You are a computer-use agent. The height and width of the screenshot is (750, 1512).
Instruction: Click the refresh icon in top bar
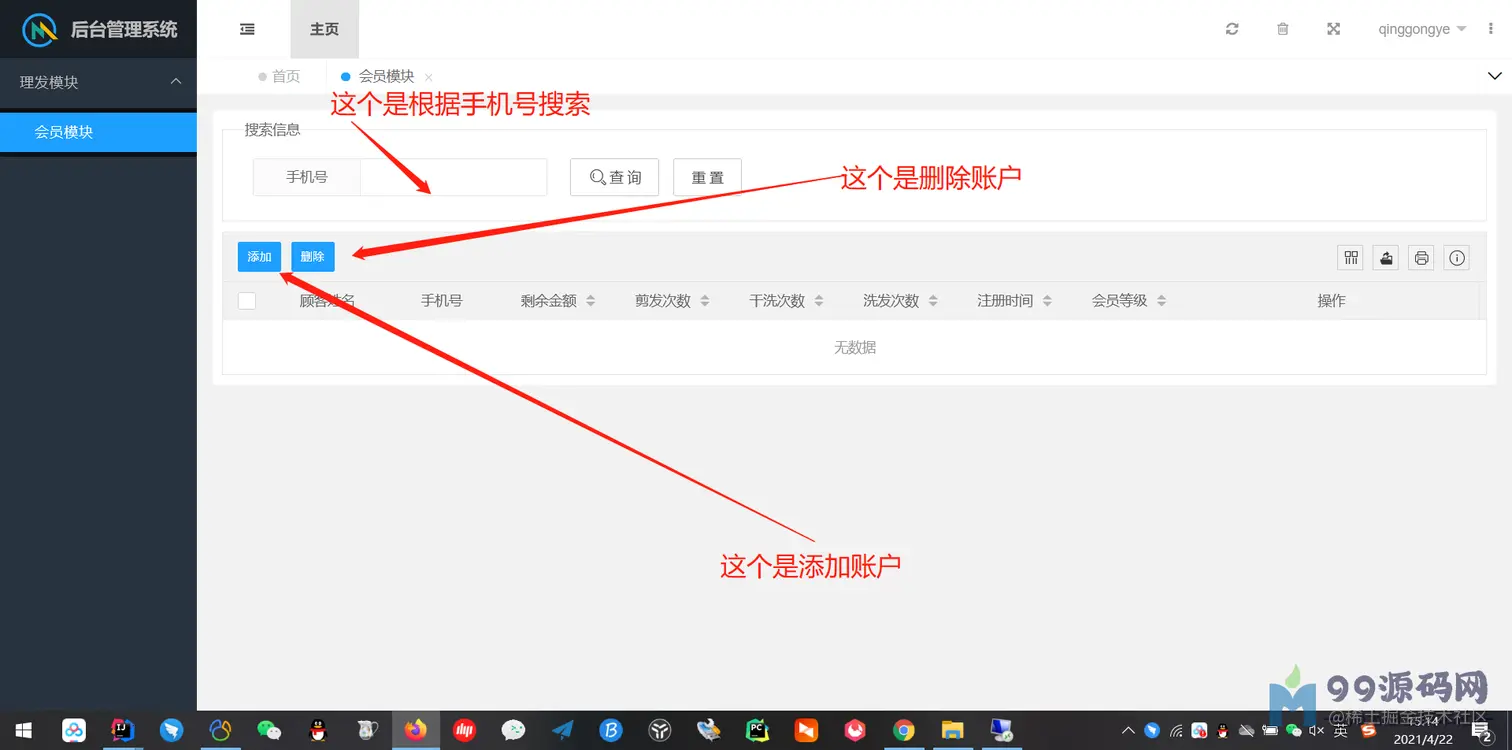click(1232, 29)
